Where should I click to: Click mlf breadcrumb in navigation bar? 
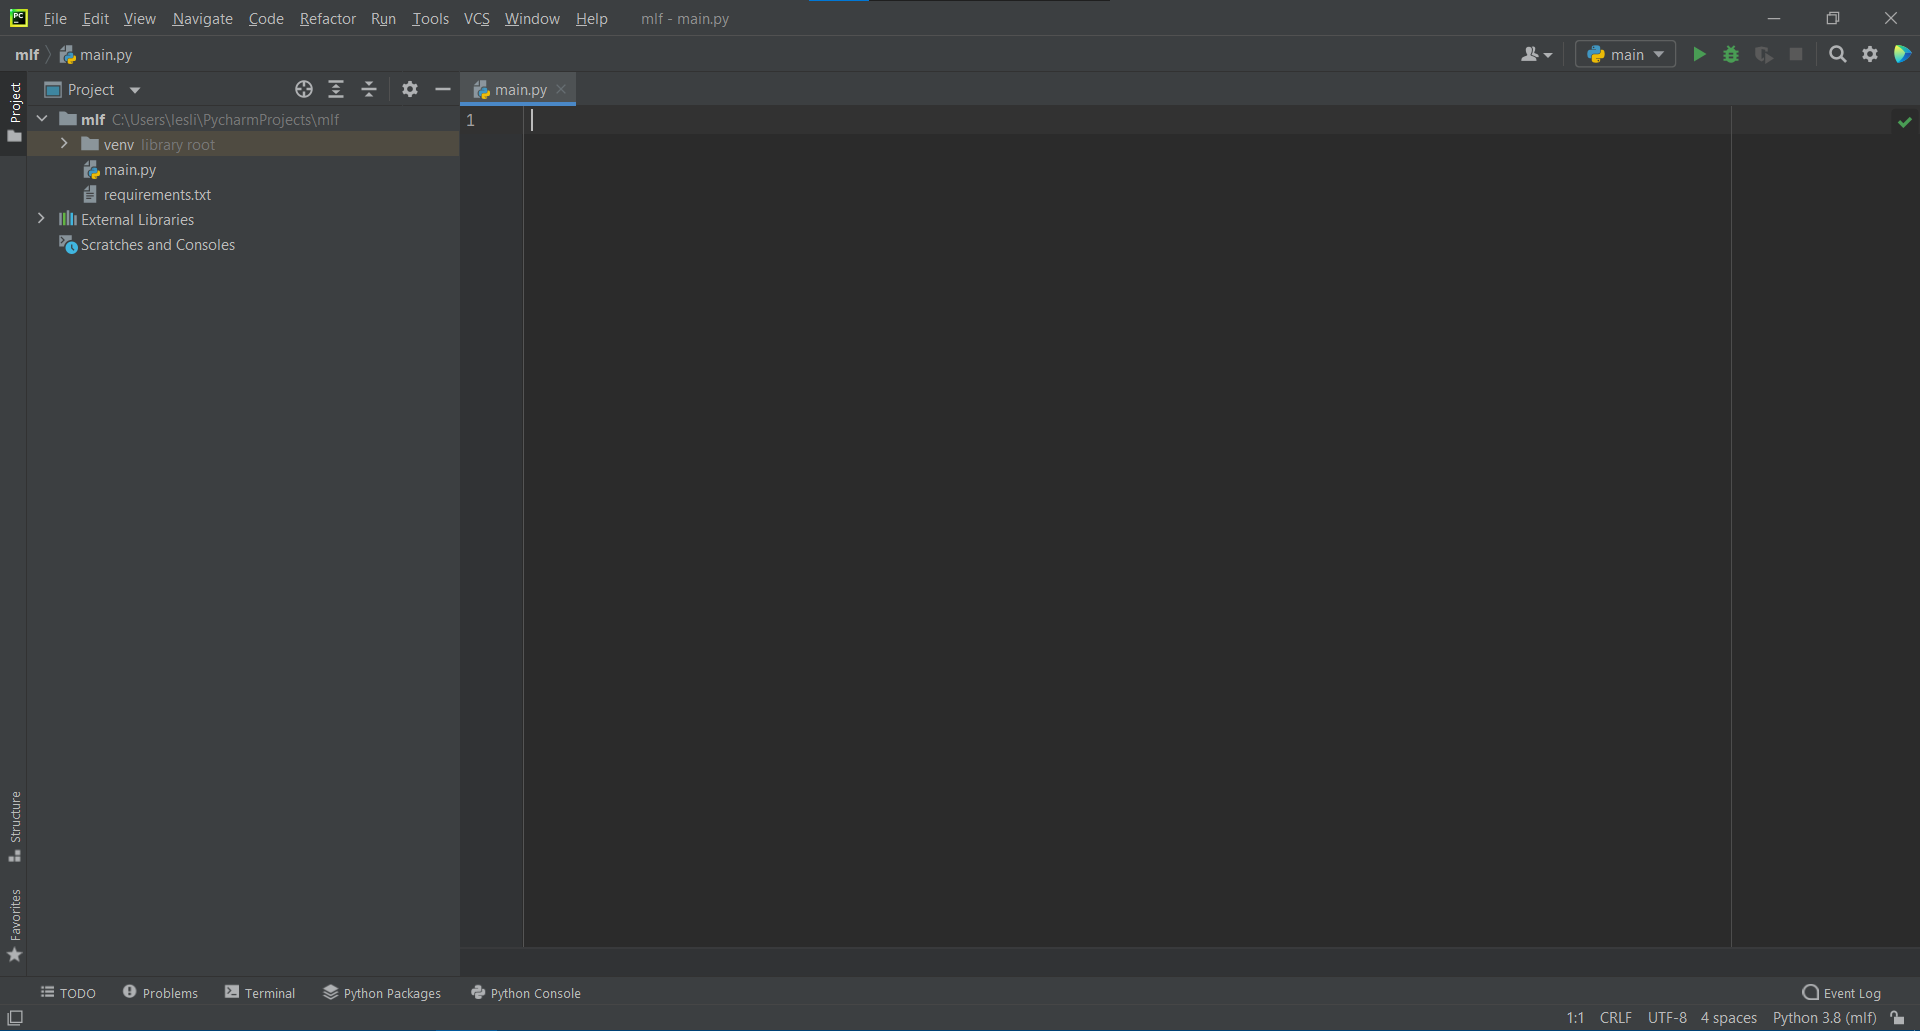tap(27, 55)
